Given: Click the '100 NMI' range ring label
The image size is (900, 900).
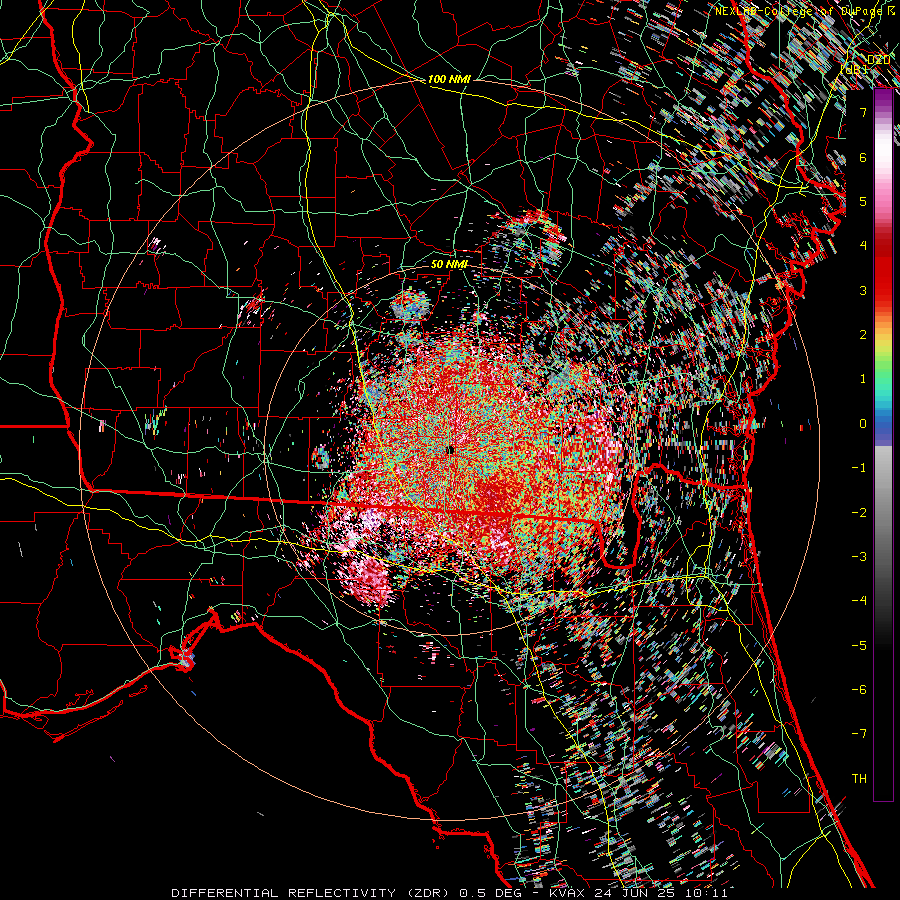Looking at the screenshot, I should click(x=449, y=79).
